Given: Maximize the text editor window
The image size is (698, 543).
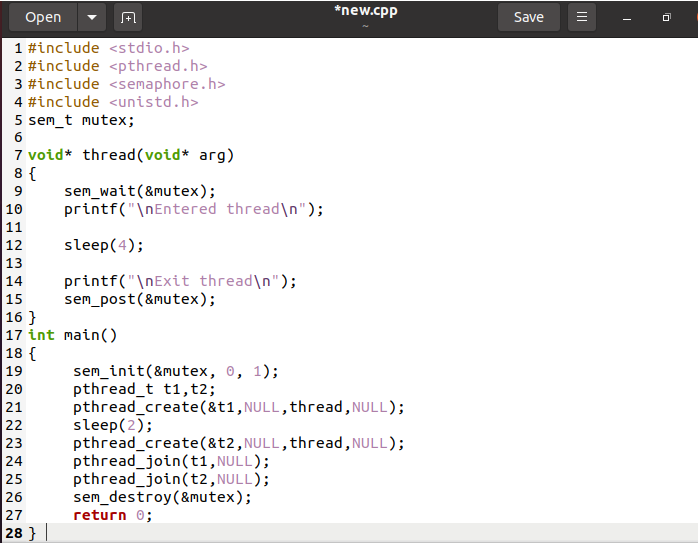Looking at the screenshot, I should point(666,18).
